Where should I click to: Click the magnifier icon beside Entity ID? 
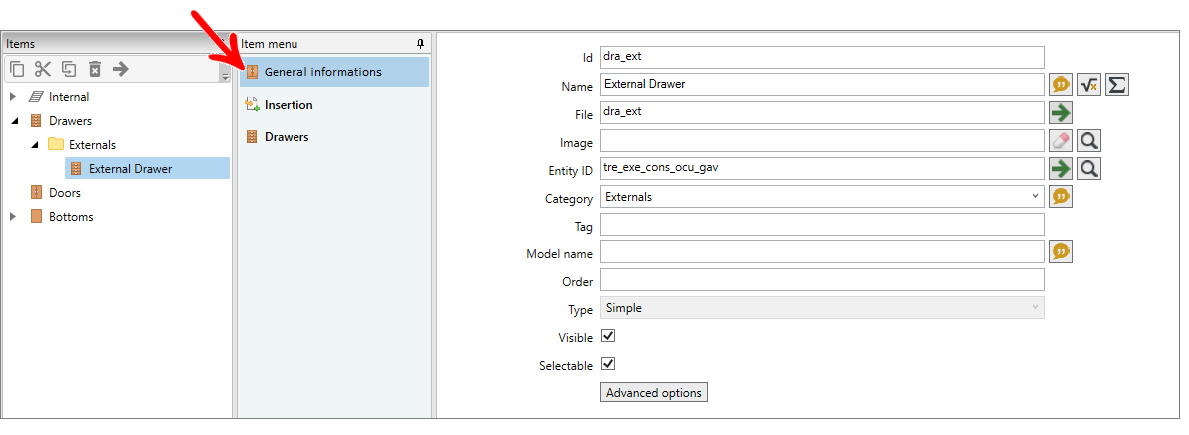(x=1088, y=169)
